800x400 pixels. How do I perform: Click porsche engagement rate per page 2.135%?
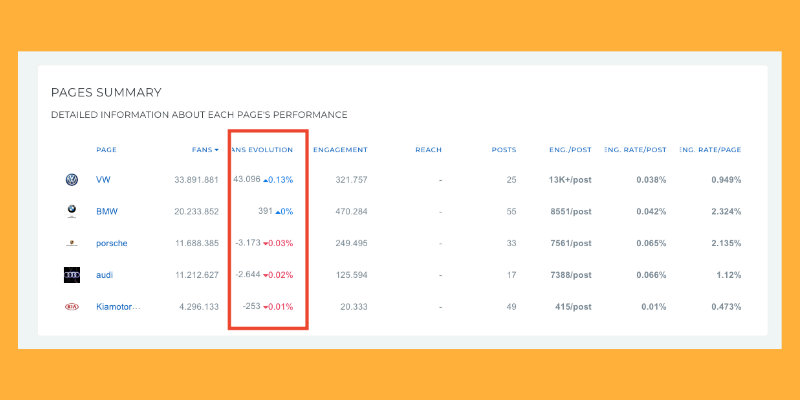727,243
